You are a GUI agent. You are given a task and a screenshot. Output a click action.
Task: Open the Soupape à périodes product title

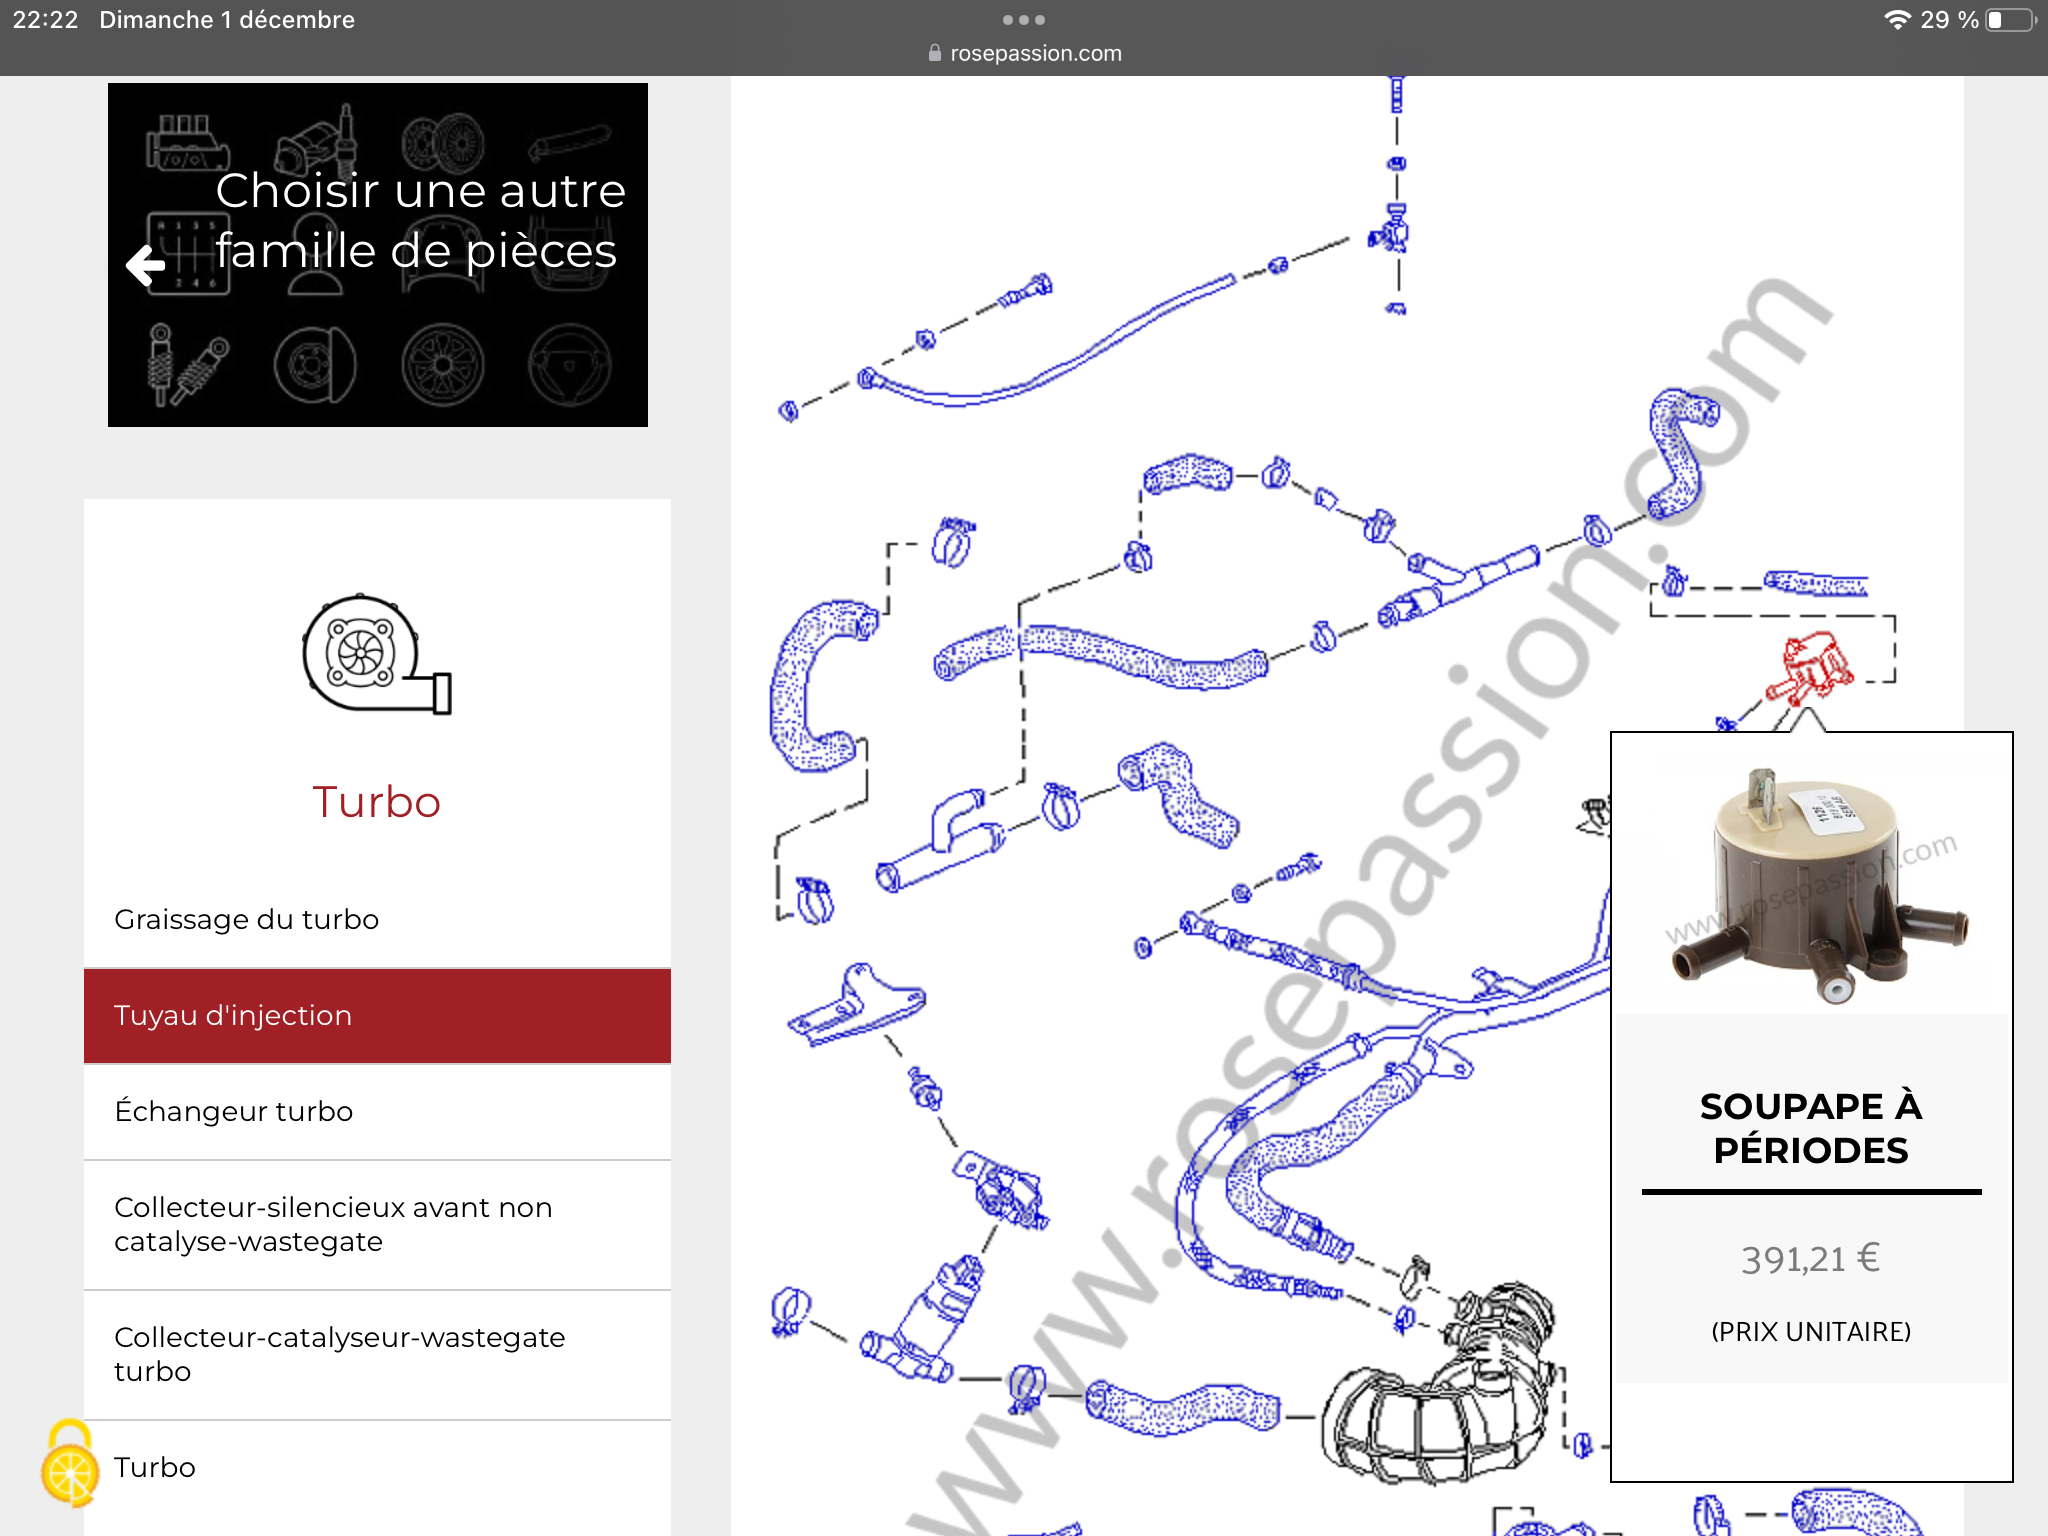1810,1128
